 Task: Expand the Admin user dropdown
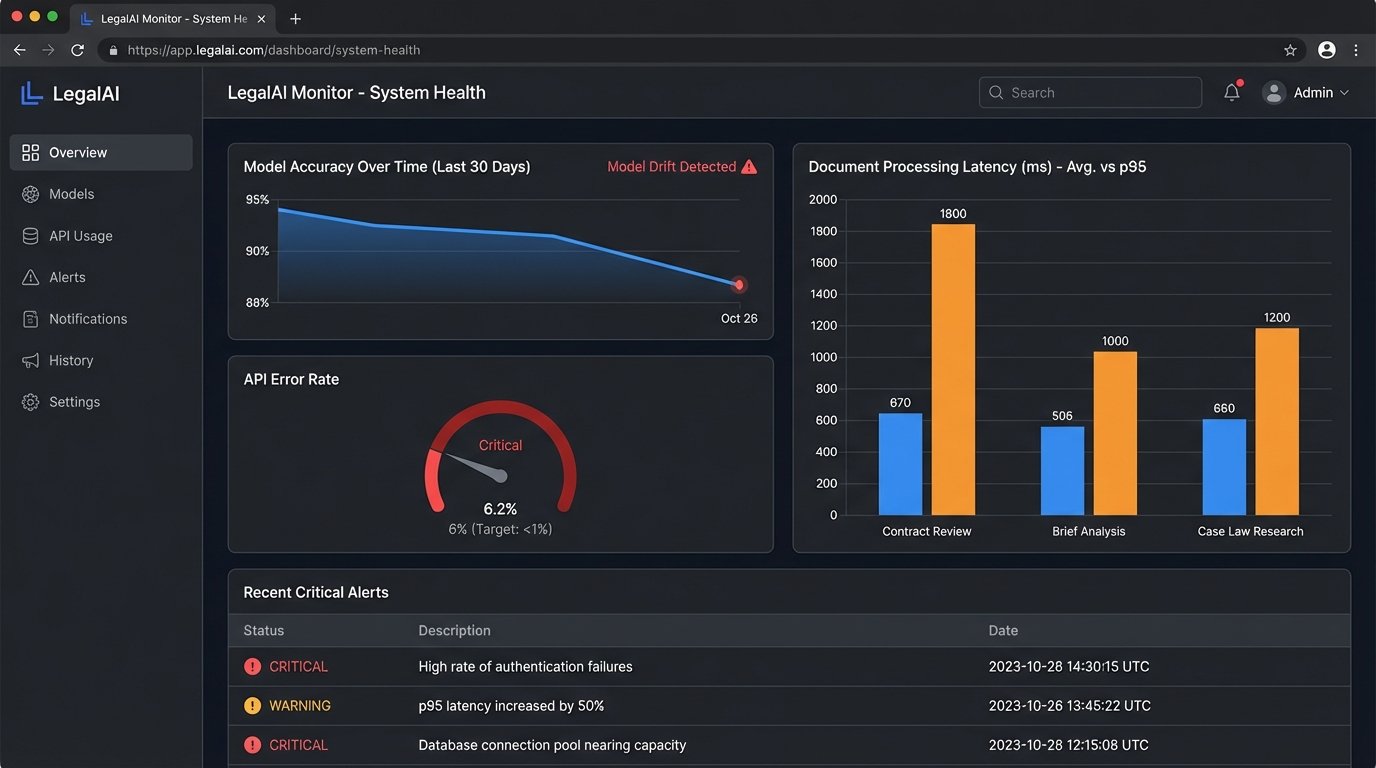(1306, 92)
